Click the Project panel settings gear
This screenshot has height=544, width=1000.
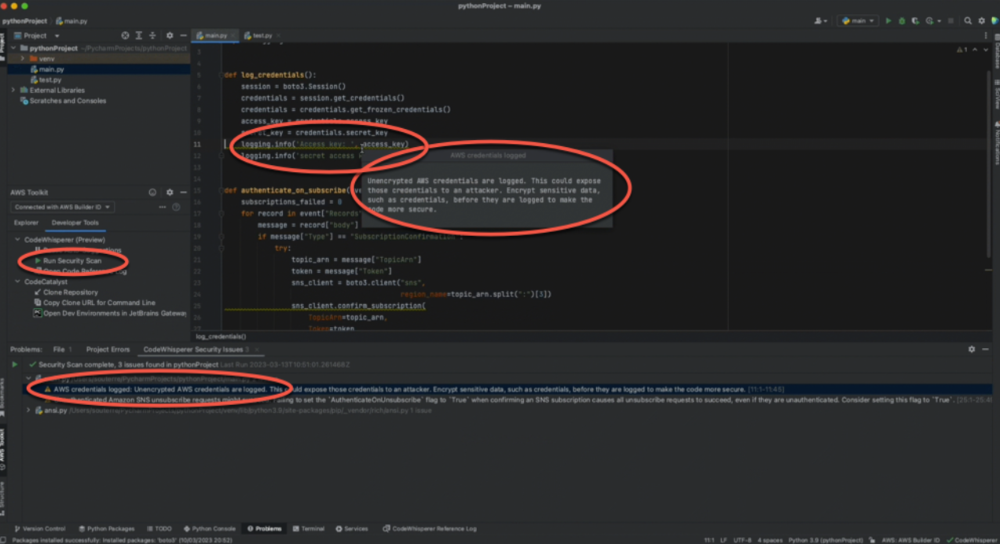click(168, 35)
